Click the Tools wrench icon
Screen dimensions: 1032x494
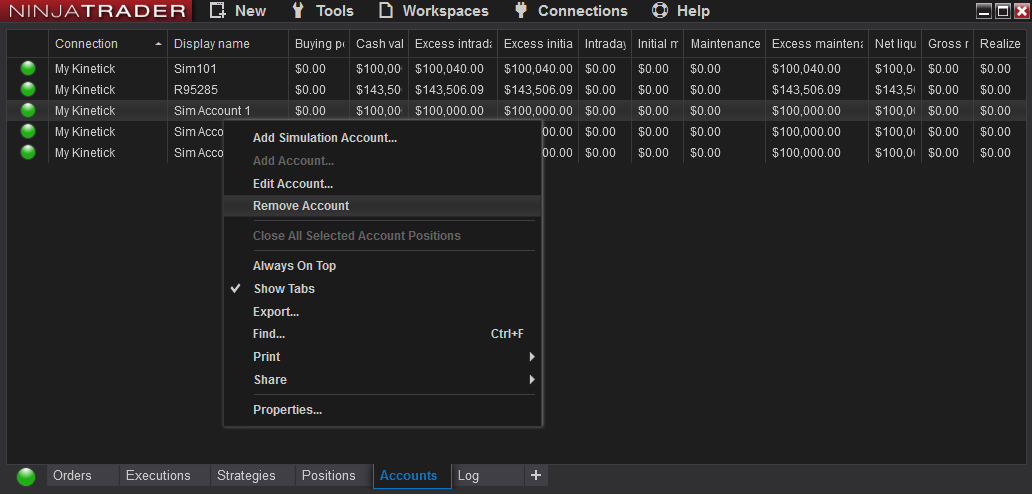pyautogui.click(x=298, y=11)
